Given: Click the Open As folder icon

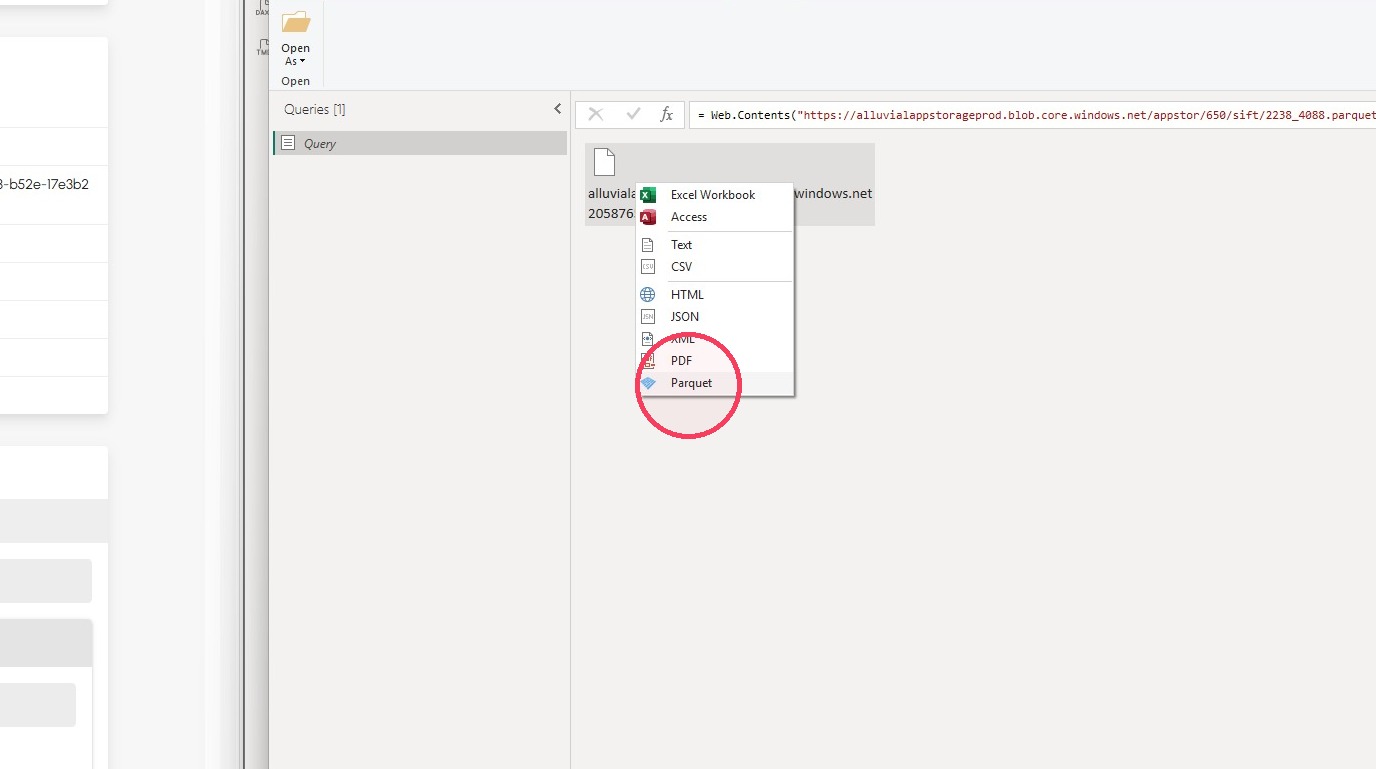Looking at the screenshot, I should [x=296, y=22].
